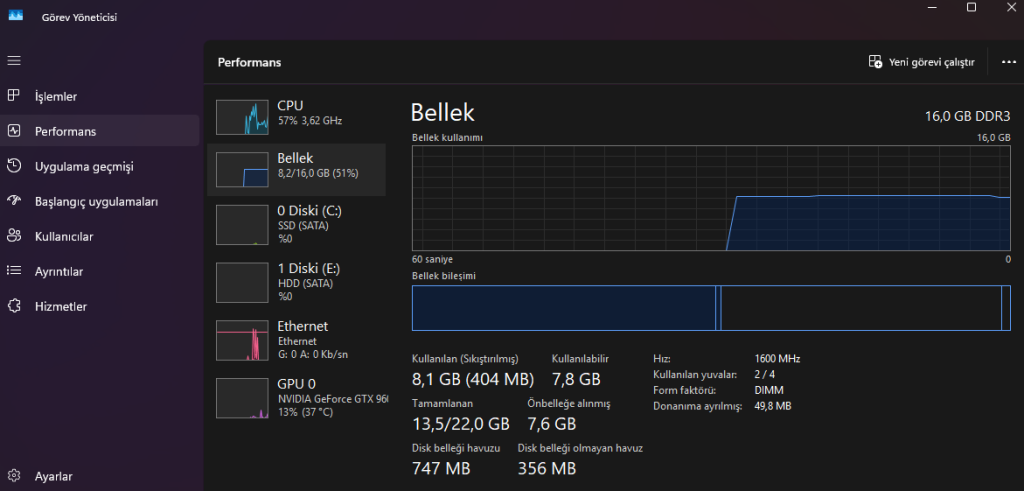1024x491 pixels.
Task: Select 1 Diski (E:) HDD entry
Action: tap(296, 281)
